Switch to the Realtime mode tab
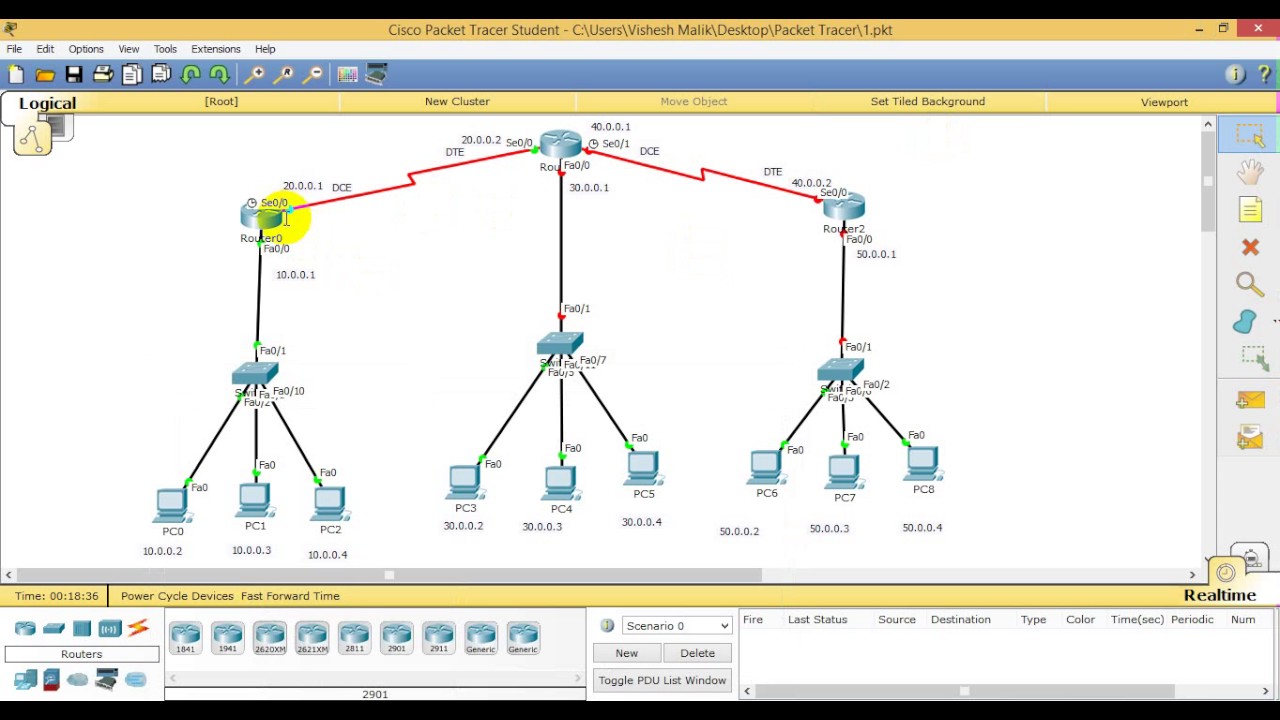The width and height of the screenshot is (1280, 720). click(x=1220, y=595)
